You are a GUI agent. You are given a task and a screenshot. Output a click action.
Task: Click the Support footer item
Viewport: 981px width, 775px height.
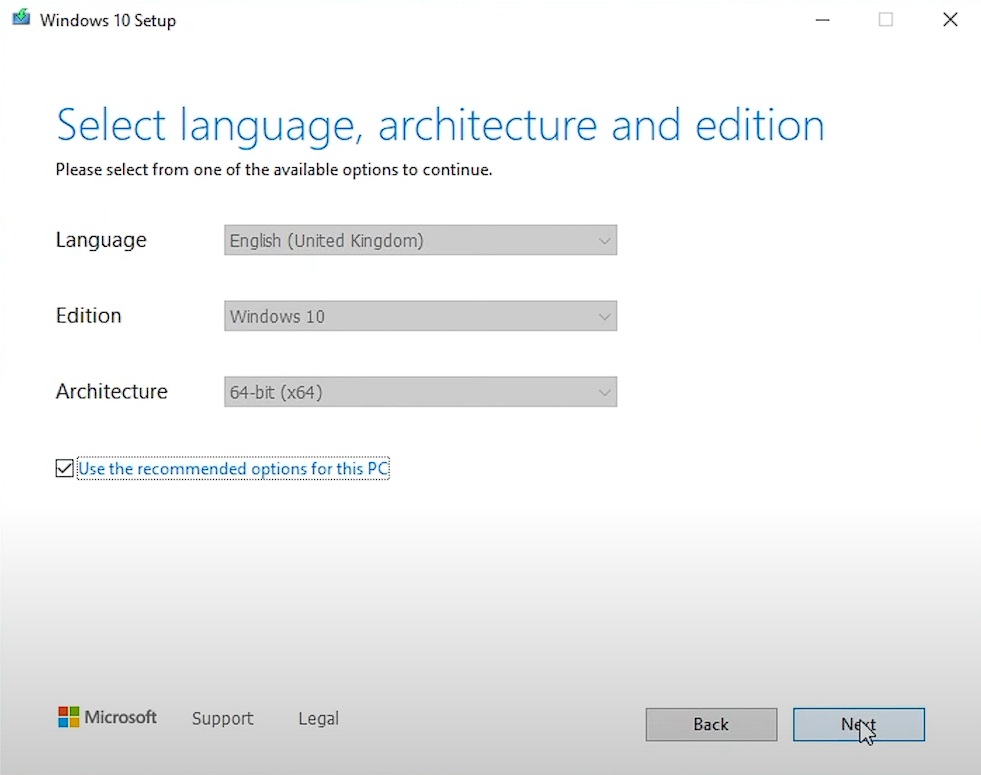pos(222,718)
